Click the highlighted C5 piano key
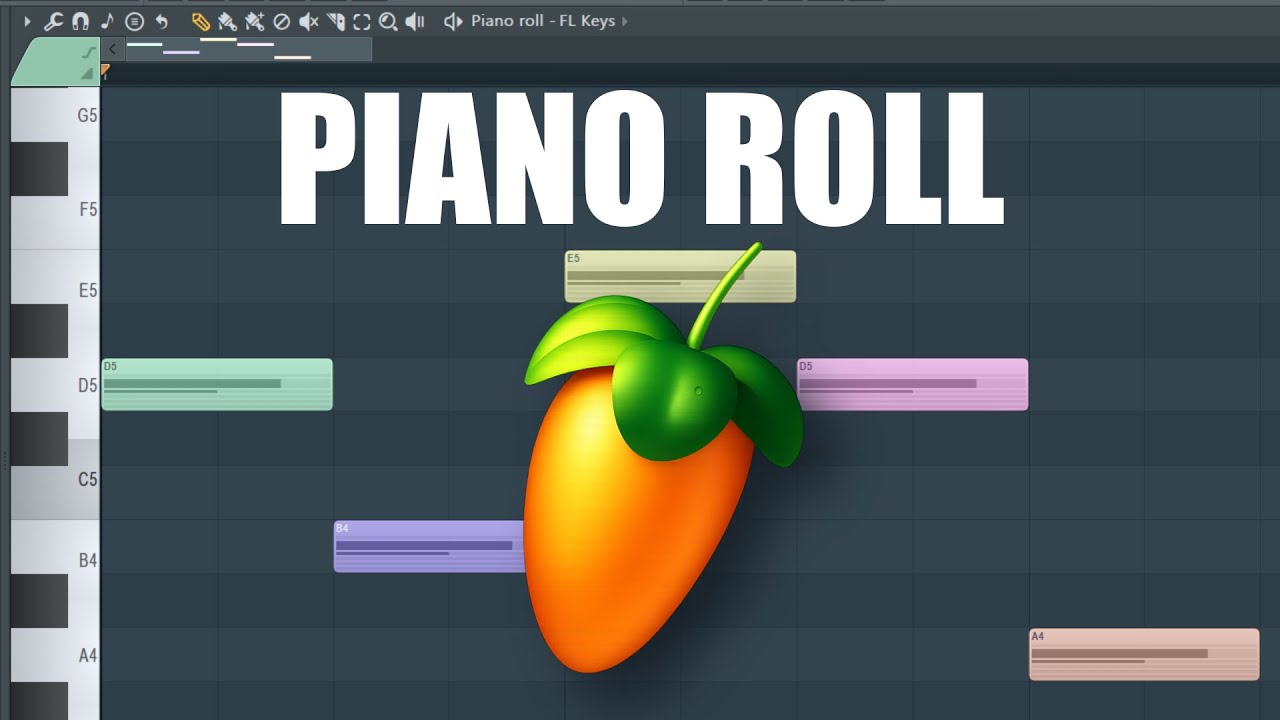 pyautogui.click(x=84, y=479)
